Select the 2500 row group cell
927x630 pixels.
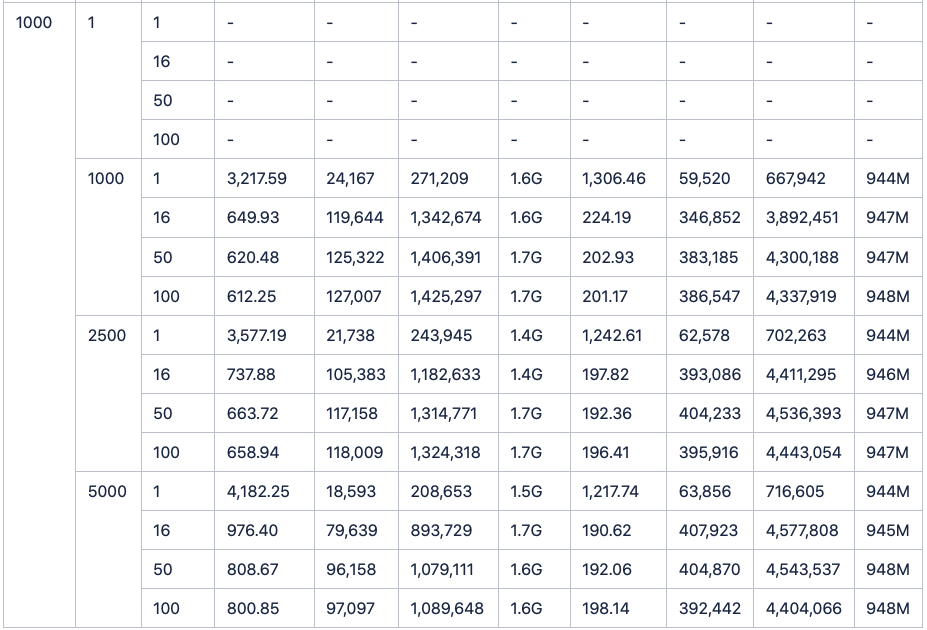coord(107,336)
